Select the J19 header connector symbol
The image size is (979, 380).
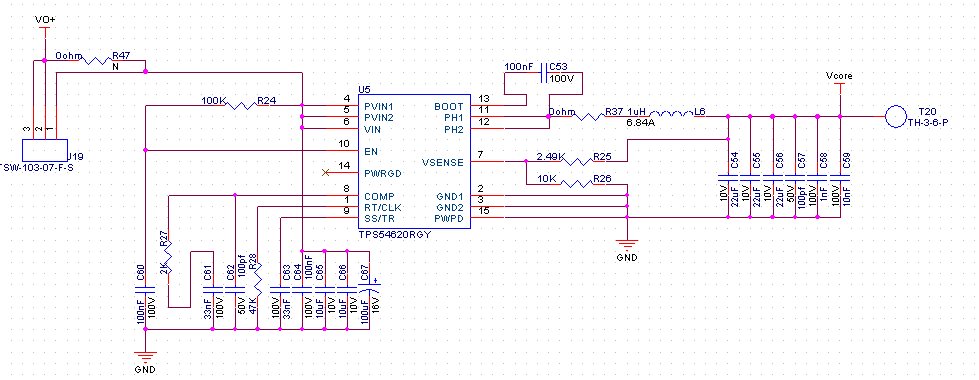click(45, 150)
